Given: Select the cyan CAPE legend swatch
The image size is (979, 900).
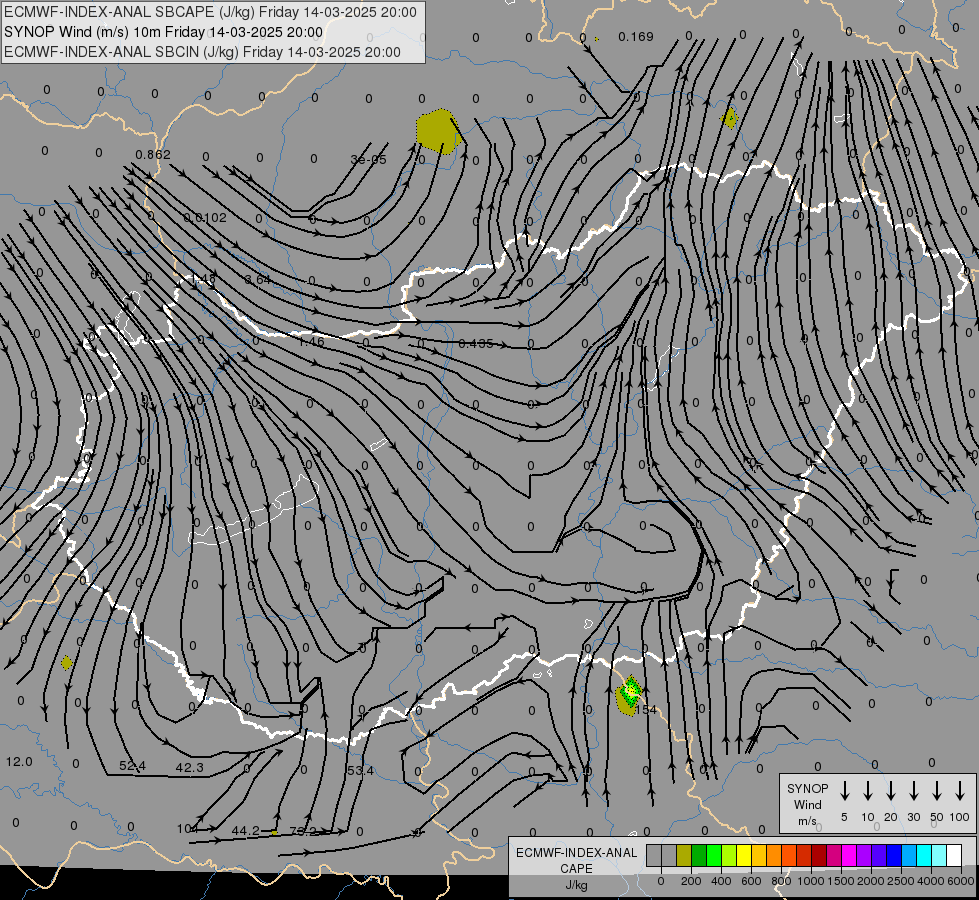Looking at the screenshot, I should click(x=924, y=856).
